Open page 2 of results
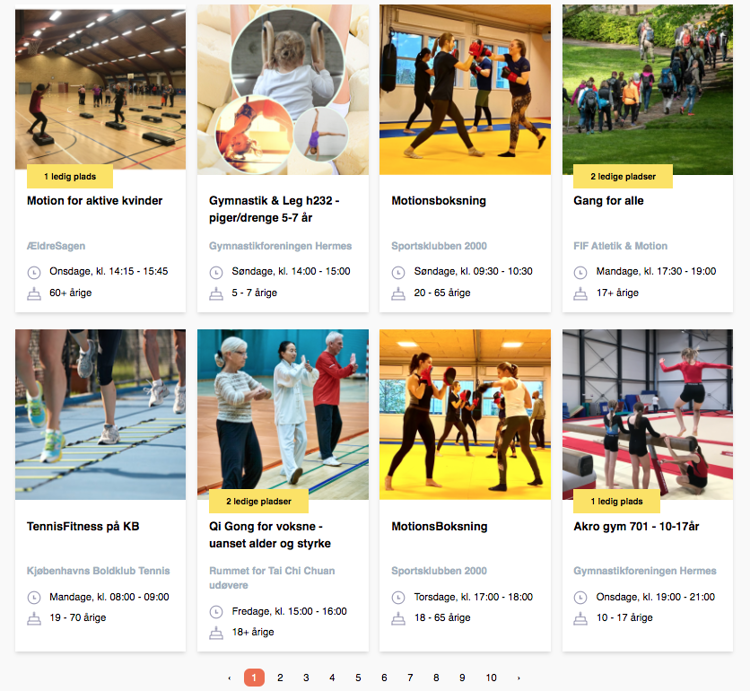 280,678
